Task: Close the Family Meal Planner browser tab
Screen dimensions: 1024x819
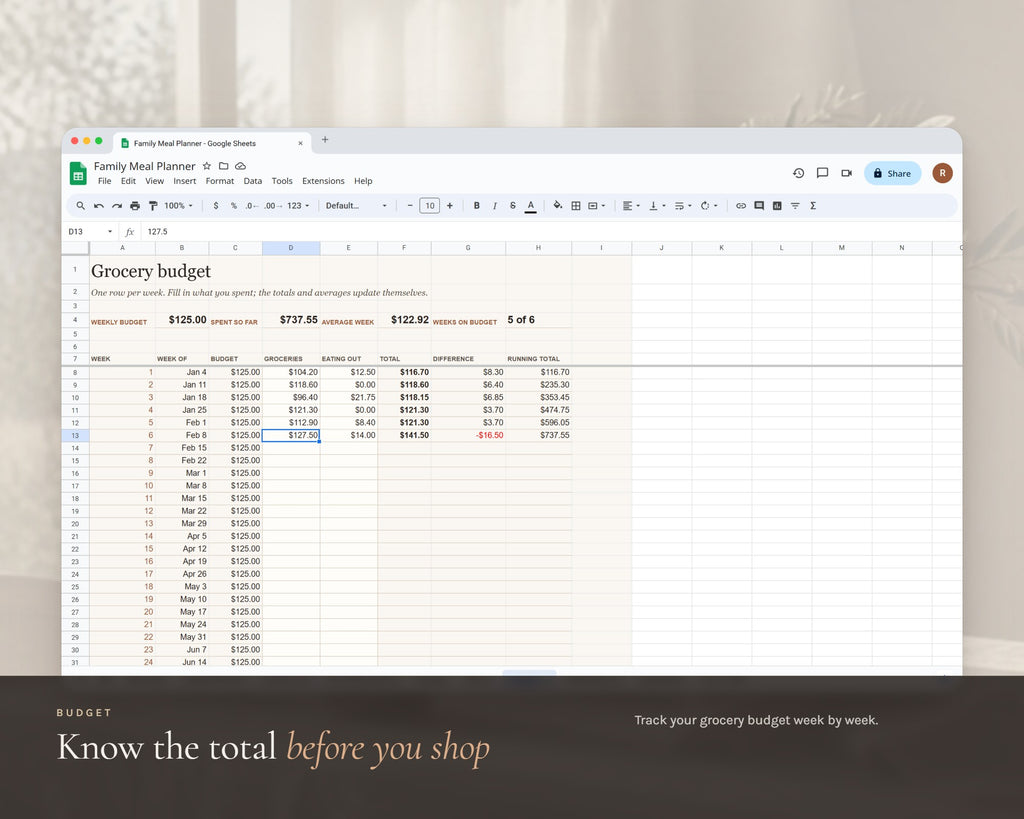Action: click(300, 143)
